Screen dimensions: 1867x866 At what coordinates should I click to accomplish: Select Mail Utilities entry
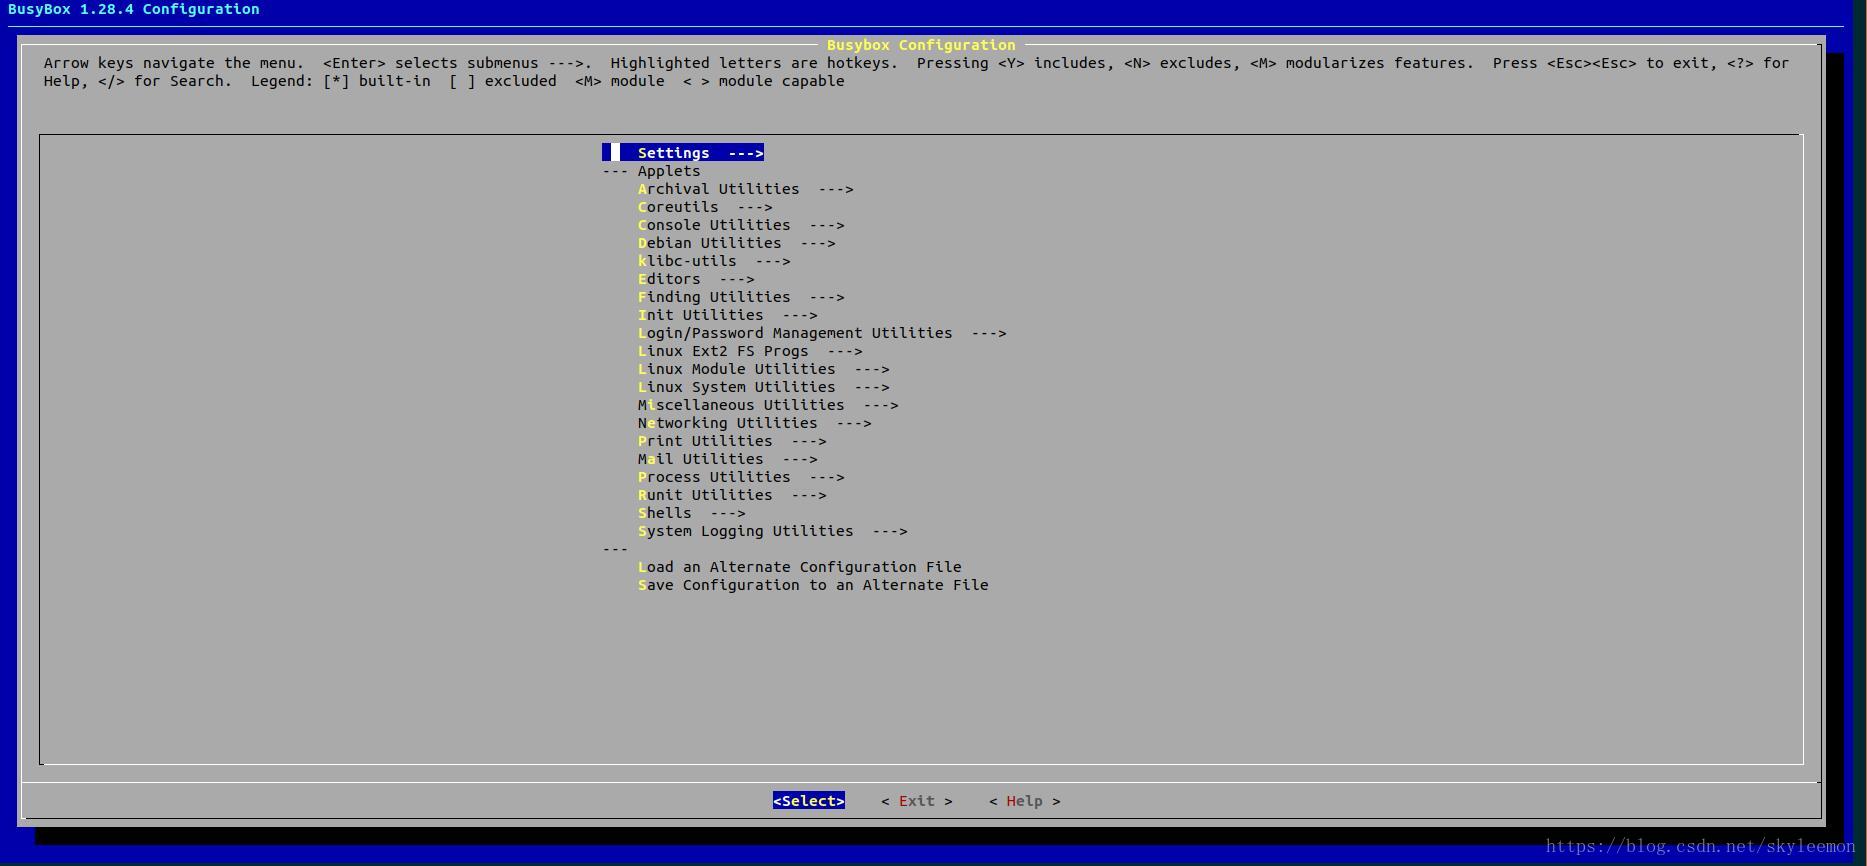[728, 459]
